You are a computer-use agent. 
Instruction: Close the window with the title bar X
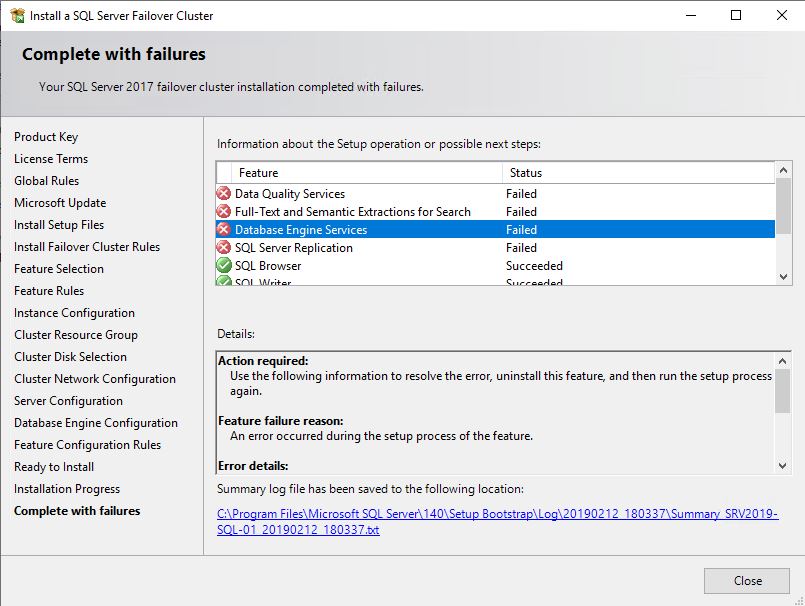(781, 15)
